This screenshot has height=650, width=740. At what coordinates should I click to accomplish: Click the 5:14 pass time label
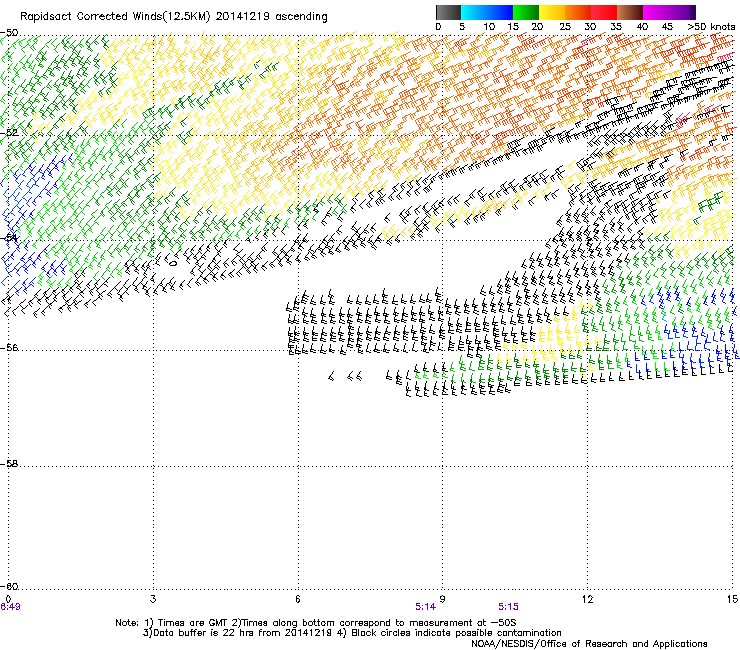point(425,607)
